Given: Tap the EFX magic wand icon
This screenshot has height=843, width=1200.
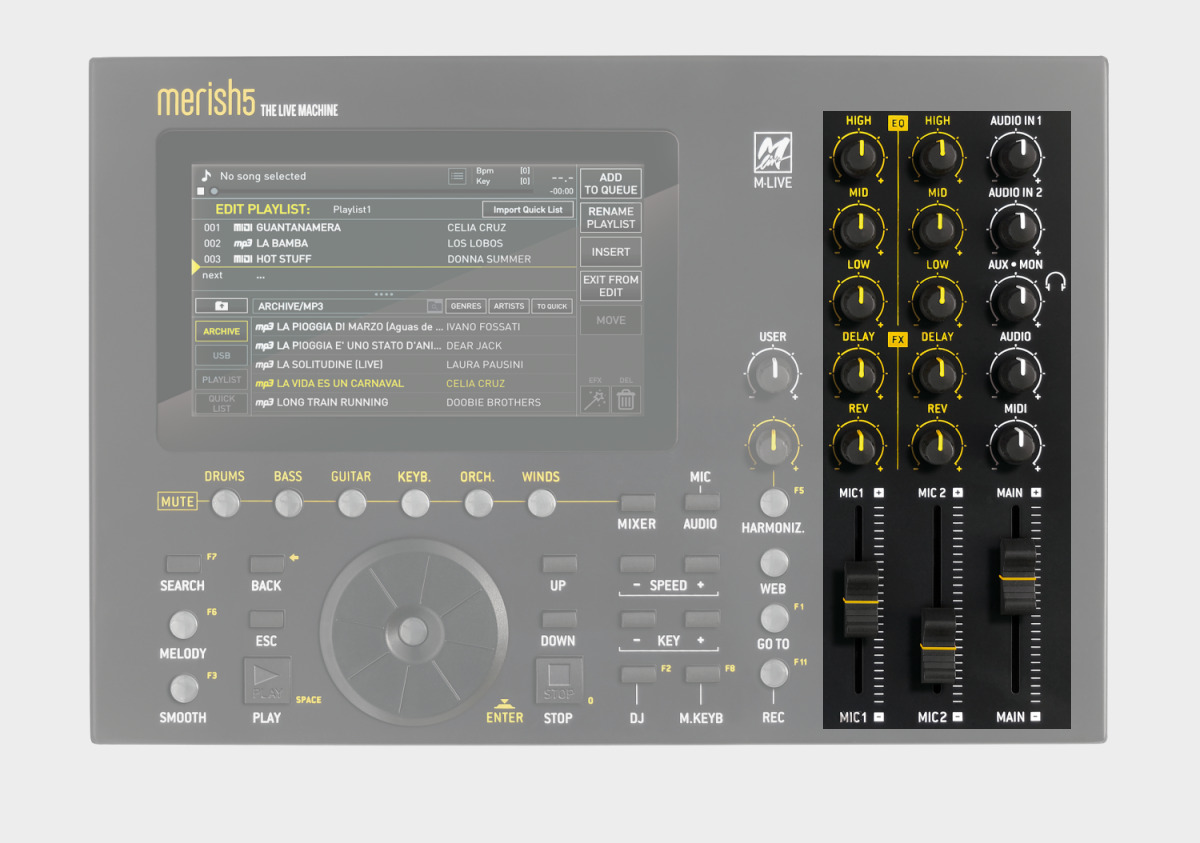Looking at the screenshot, I should [x=595, y=400].
